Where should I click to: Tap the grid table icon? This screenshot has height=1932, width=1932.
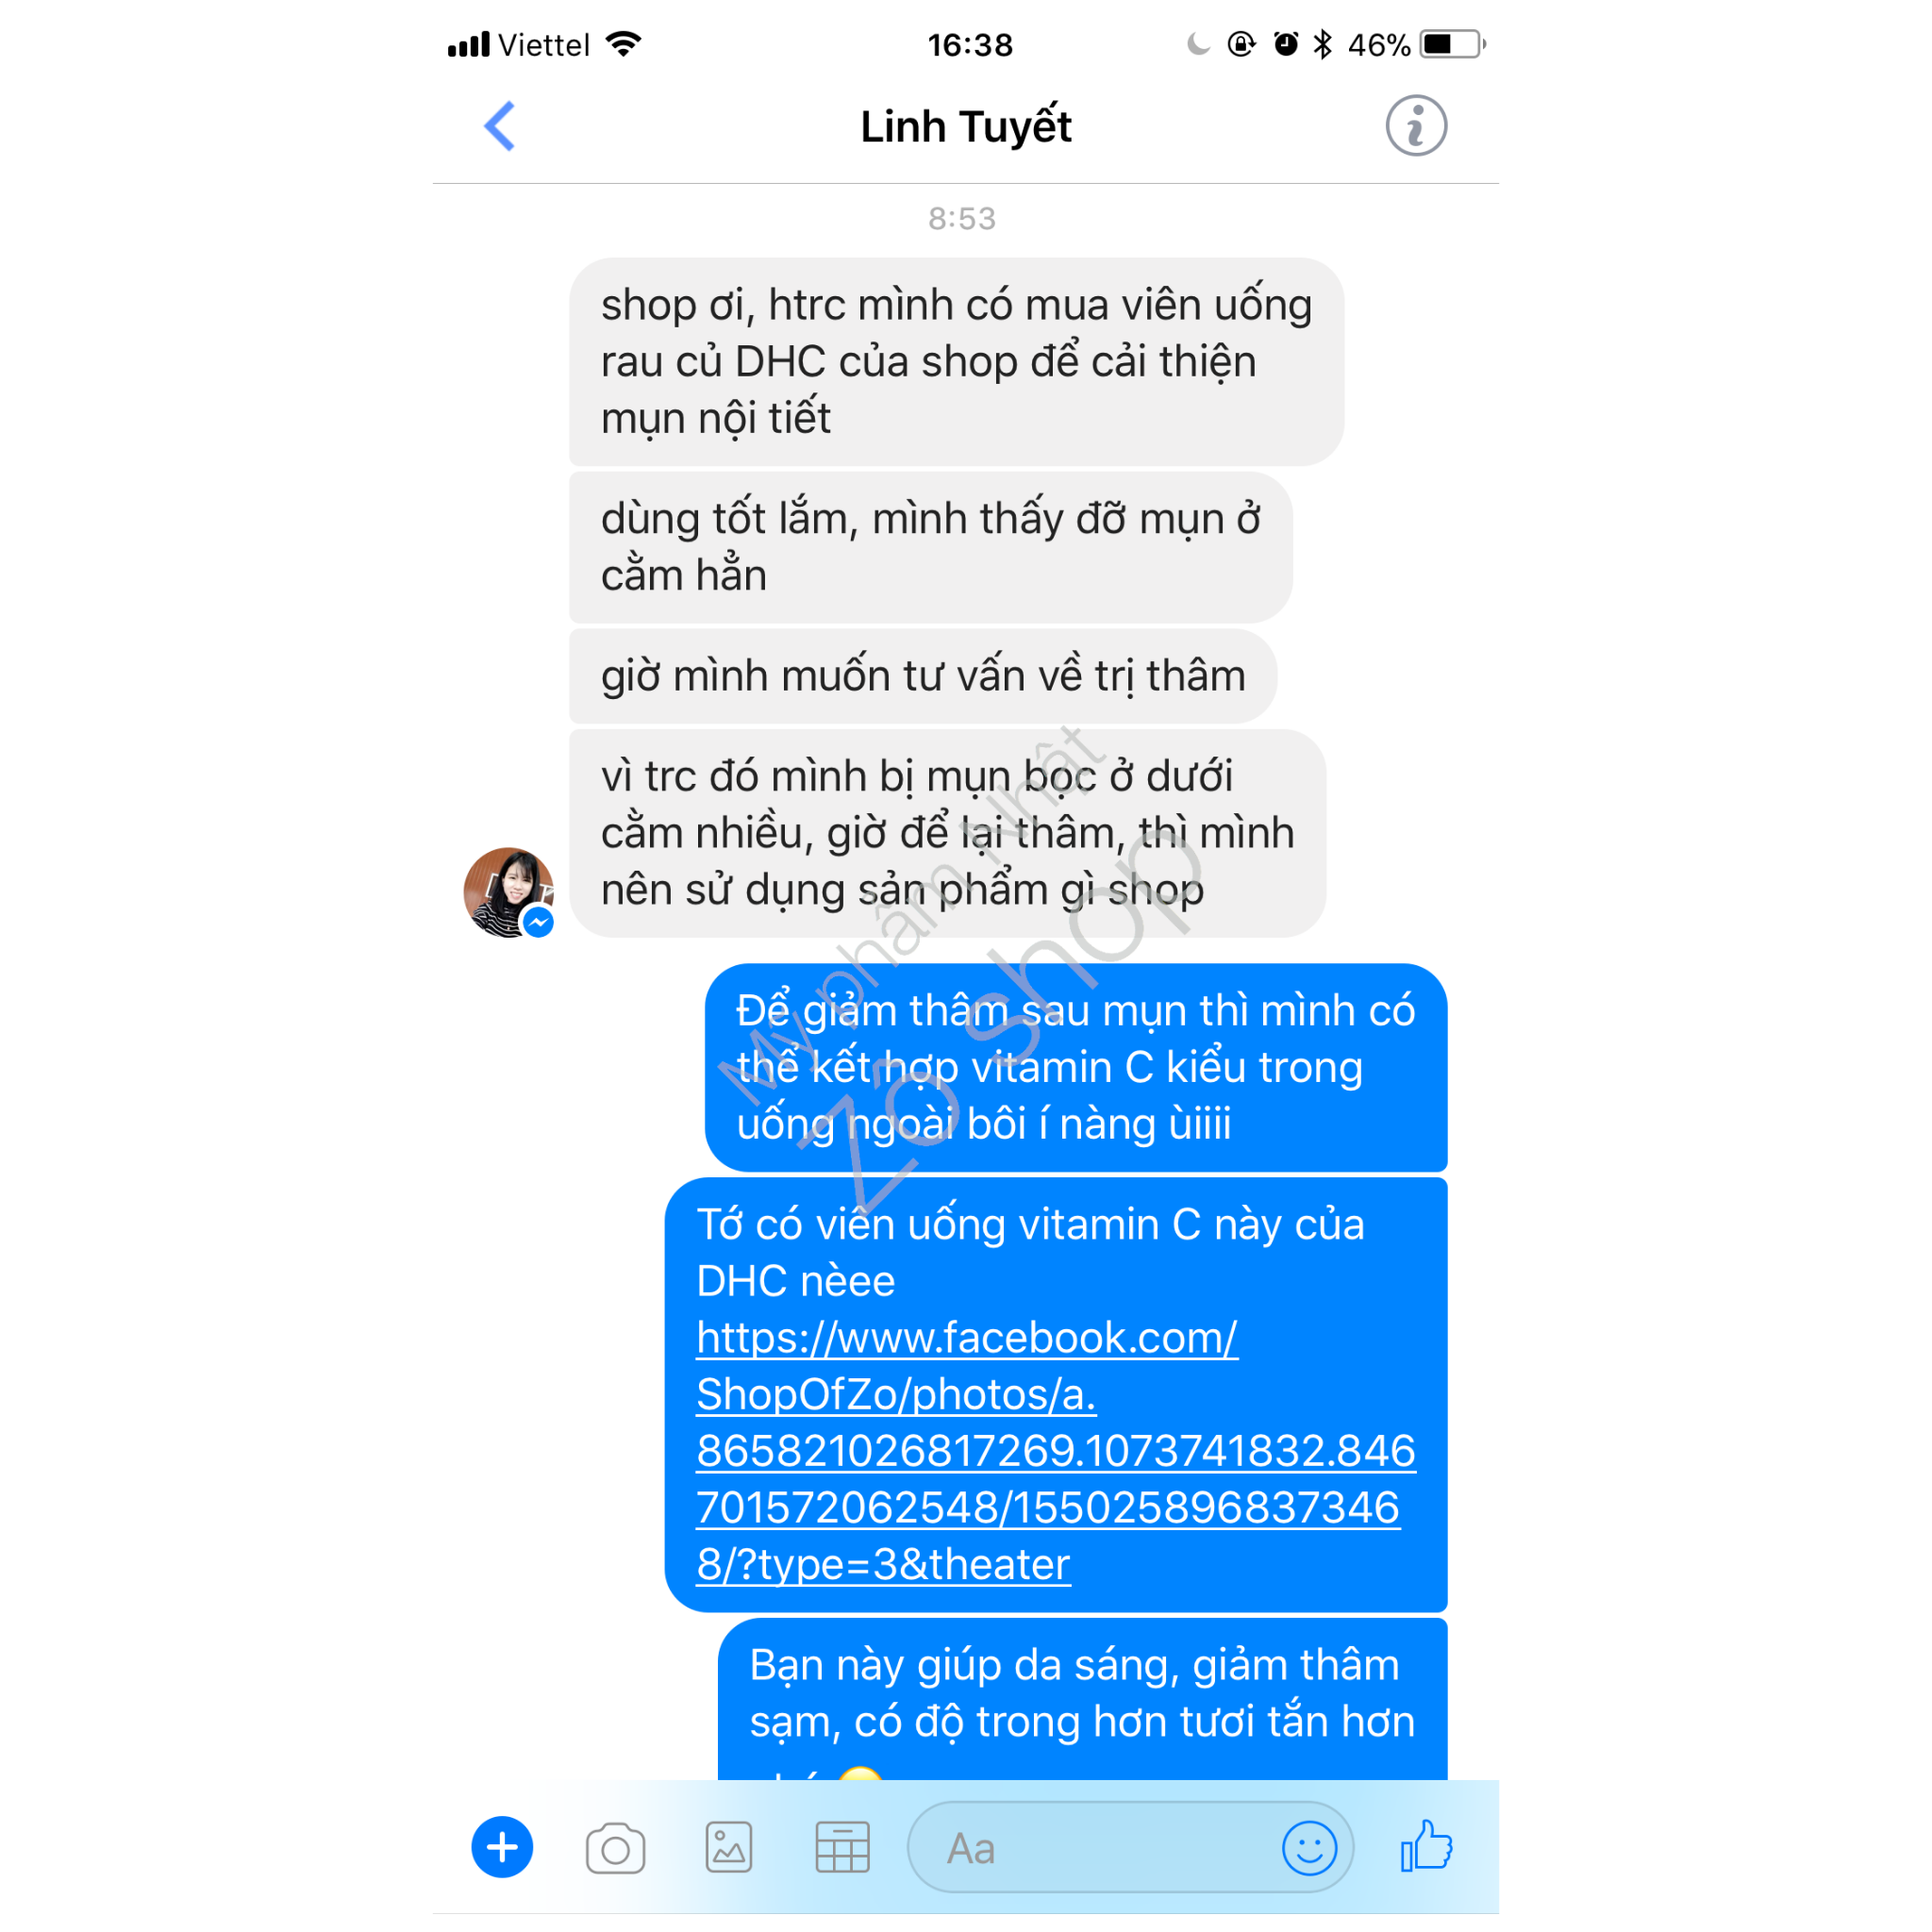(x=842, y=1847)
